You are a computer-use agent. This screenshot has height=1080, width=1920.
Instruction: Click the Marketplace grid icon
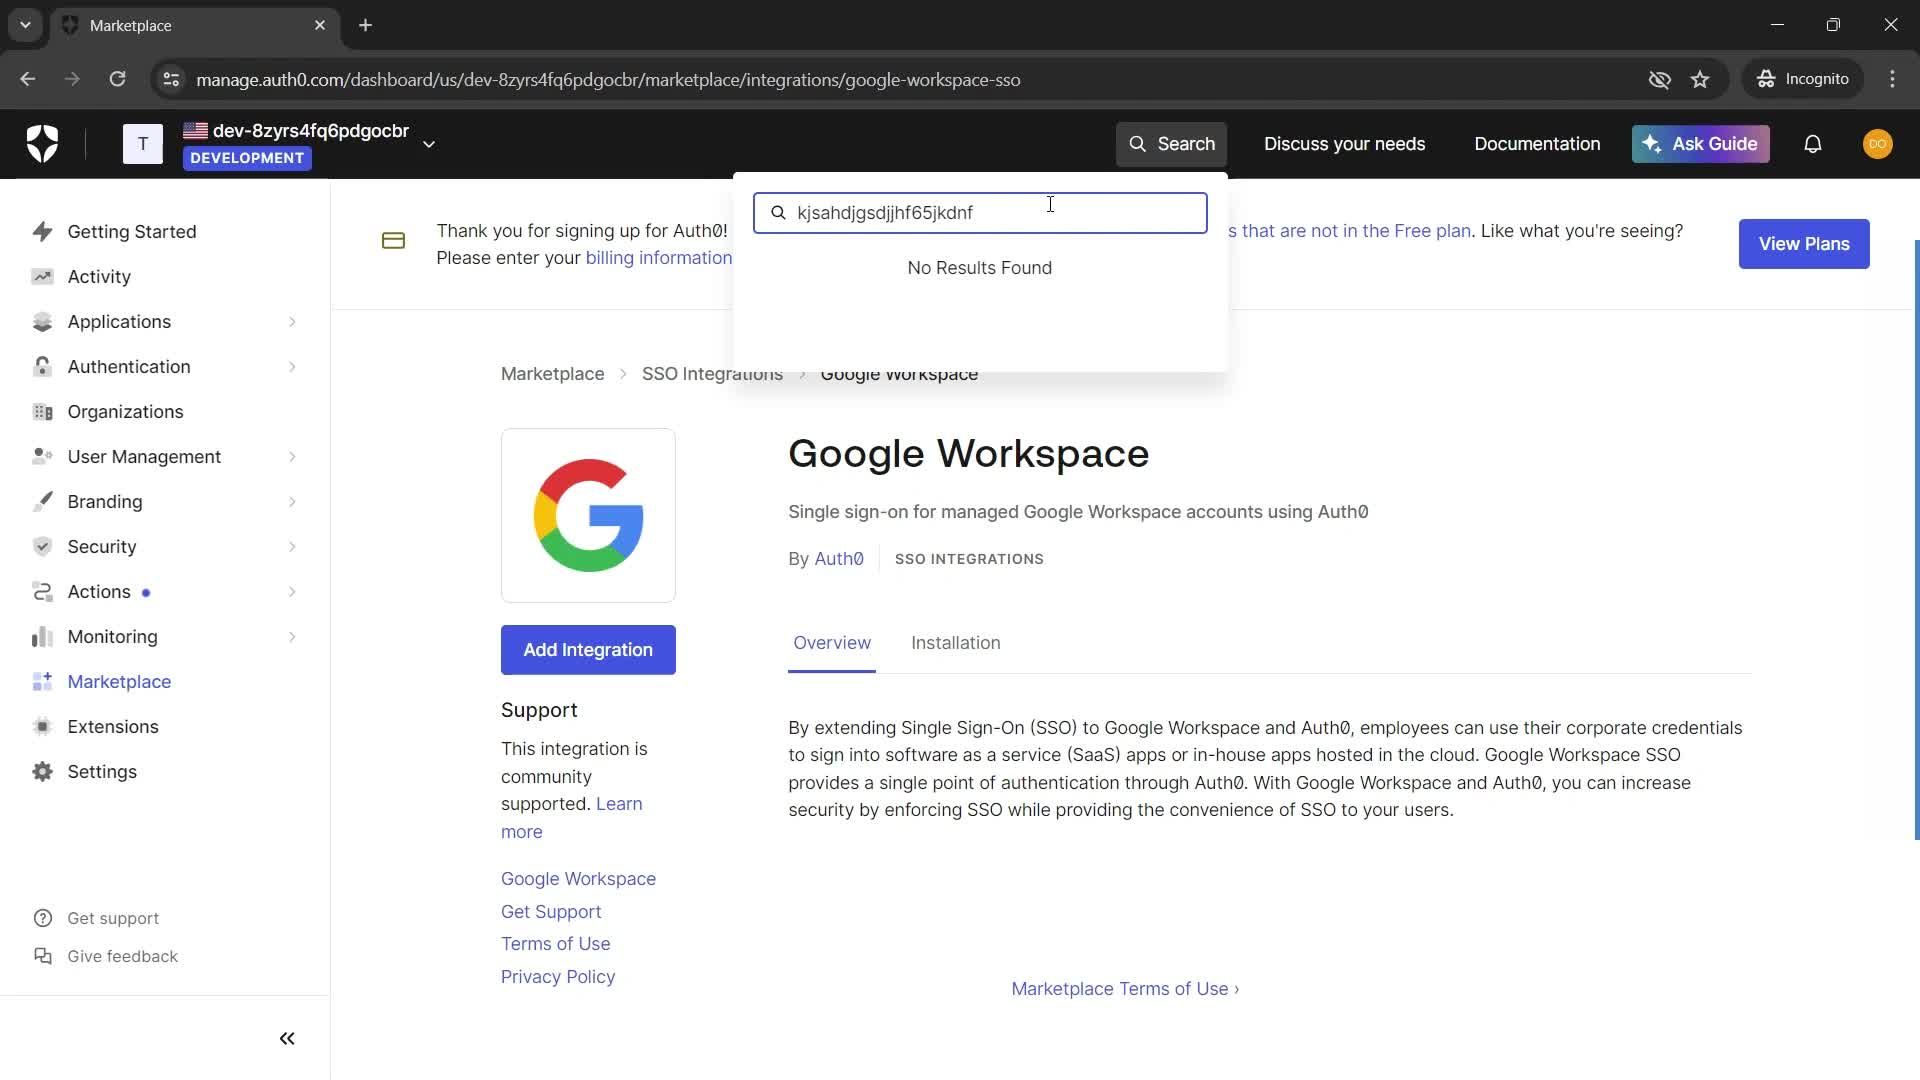point(42,682)
